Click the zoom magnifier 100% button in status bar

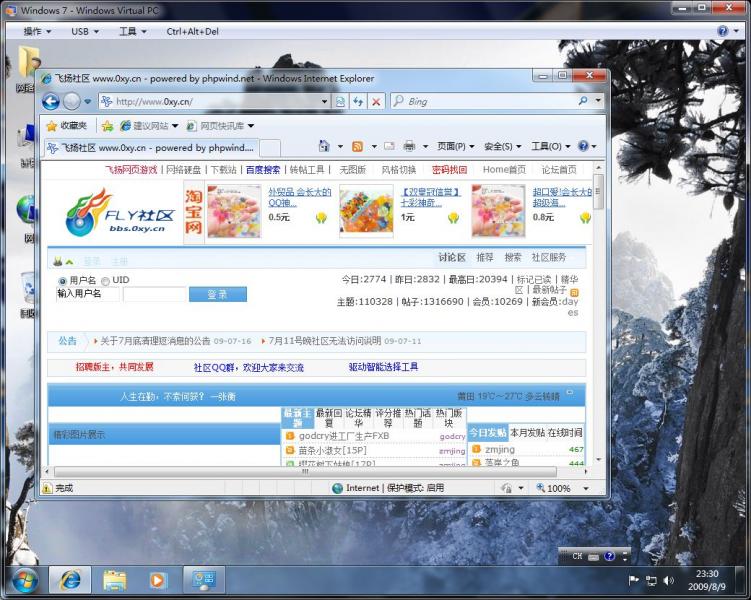pyautogui.click(x=553, y=488)
